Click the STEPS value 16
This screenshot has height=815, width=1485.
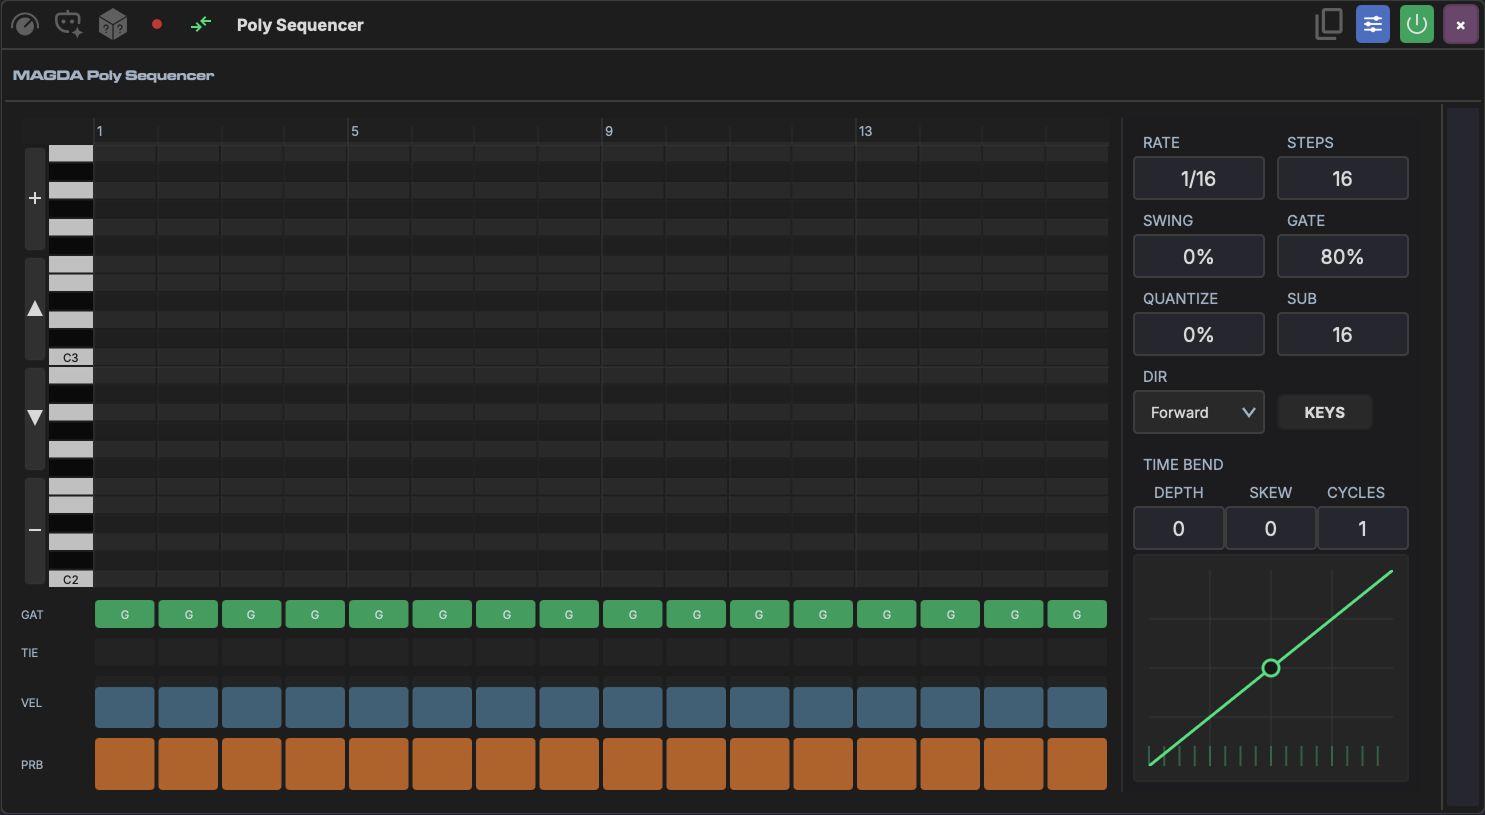1342,178
